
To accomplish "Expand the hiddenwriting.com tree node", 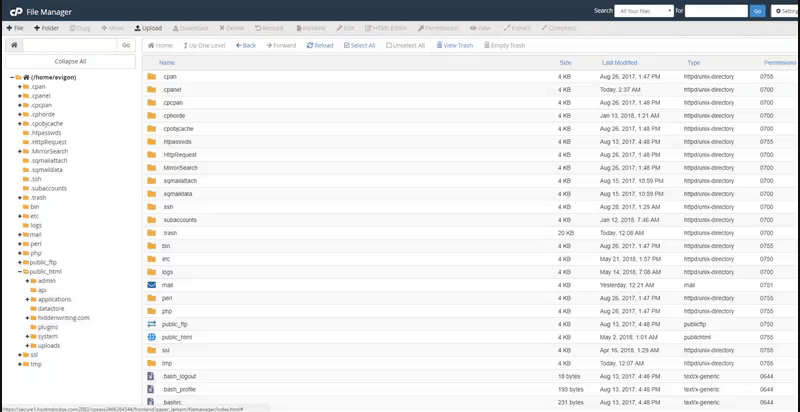I will (x=27, y=318).
